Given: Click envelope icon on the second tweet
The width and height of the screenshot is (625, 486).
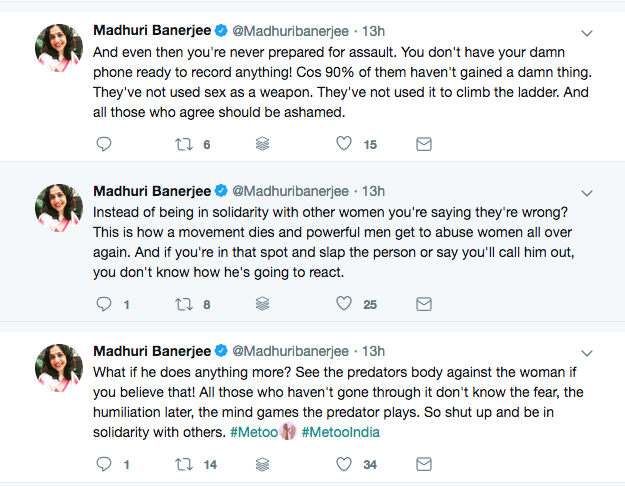Looking at the screenshot, I should [423, 304].
